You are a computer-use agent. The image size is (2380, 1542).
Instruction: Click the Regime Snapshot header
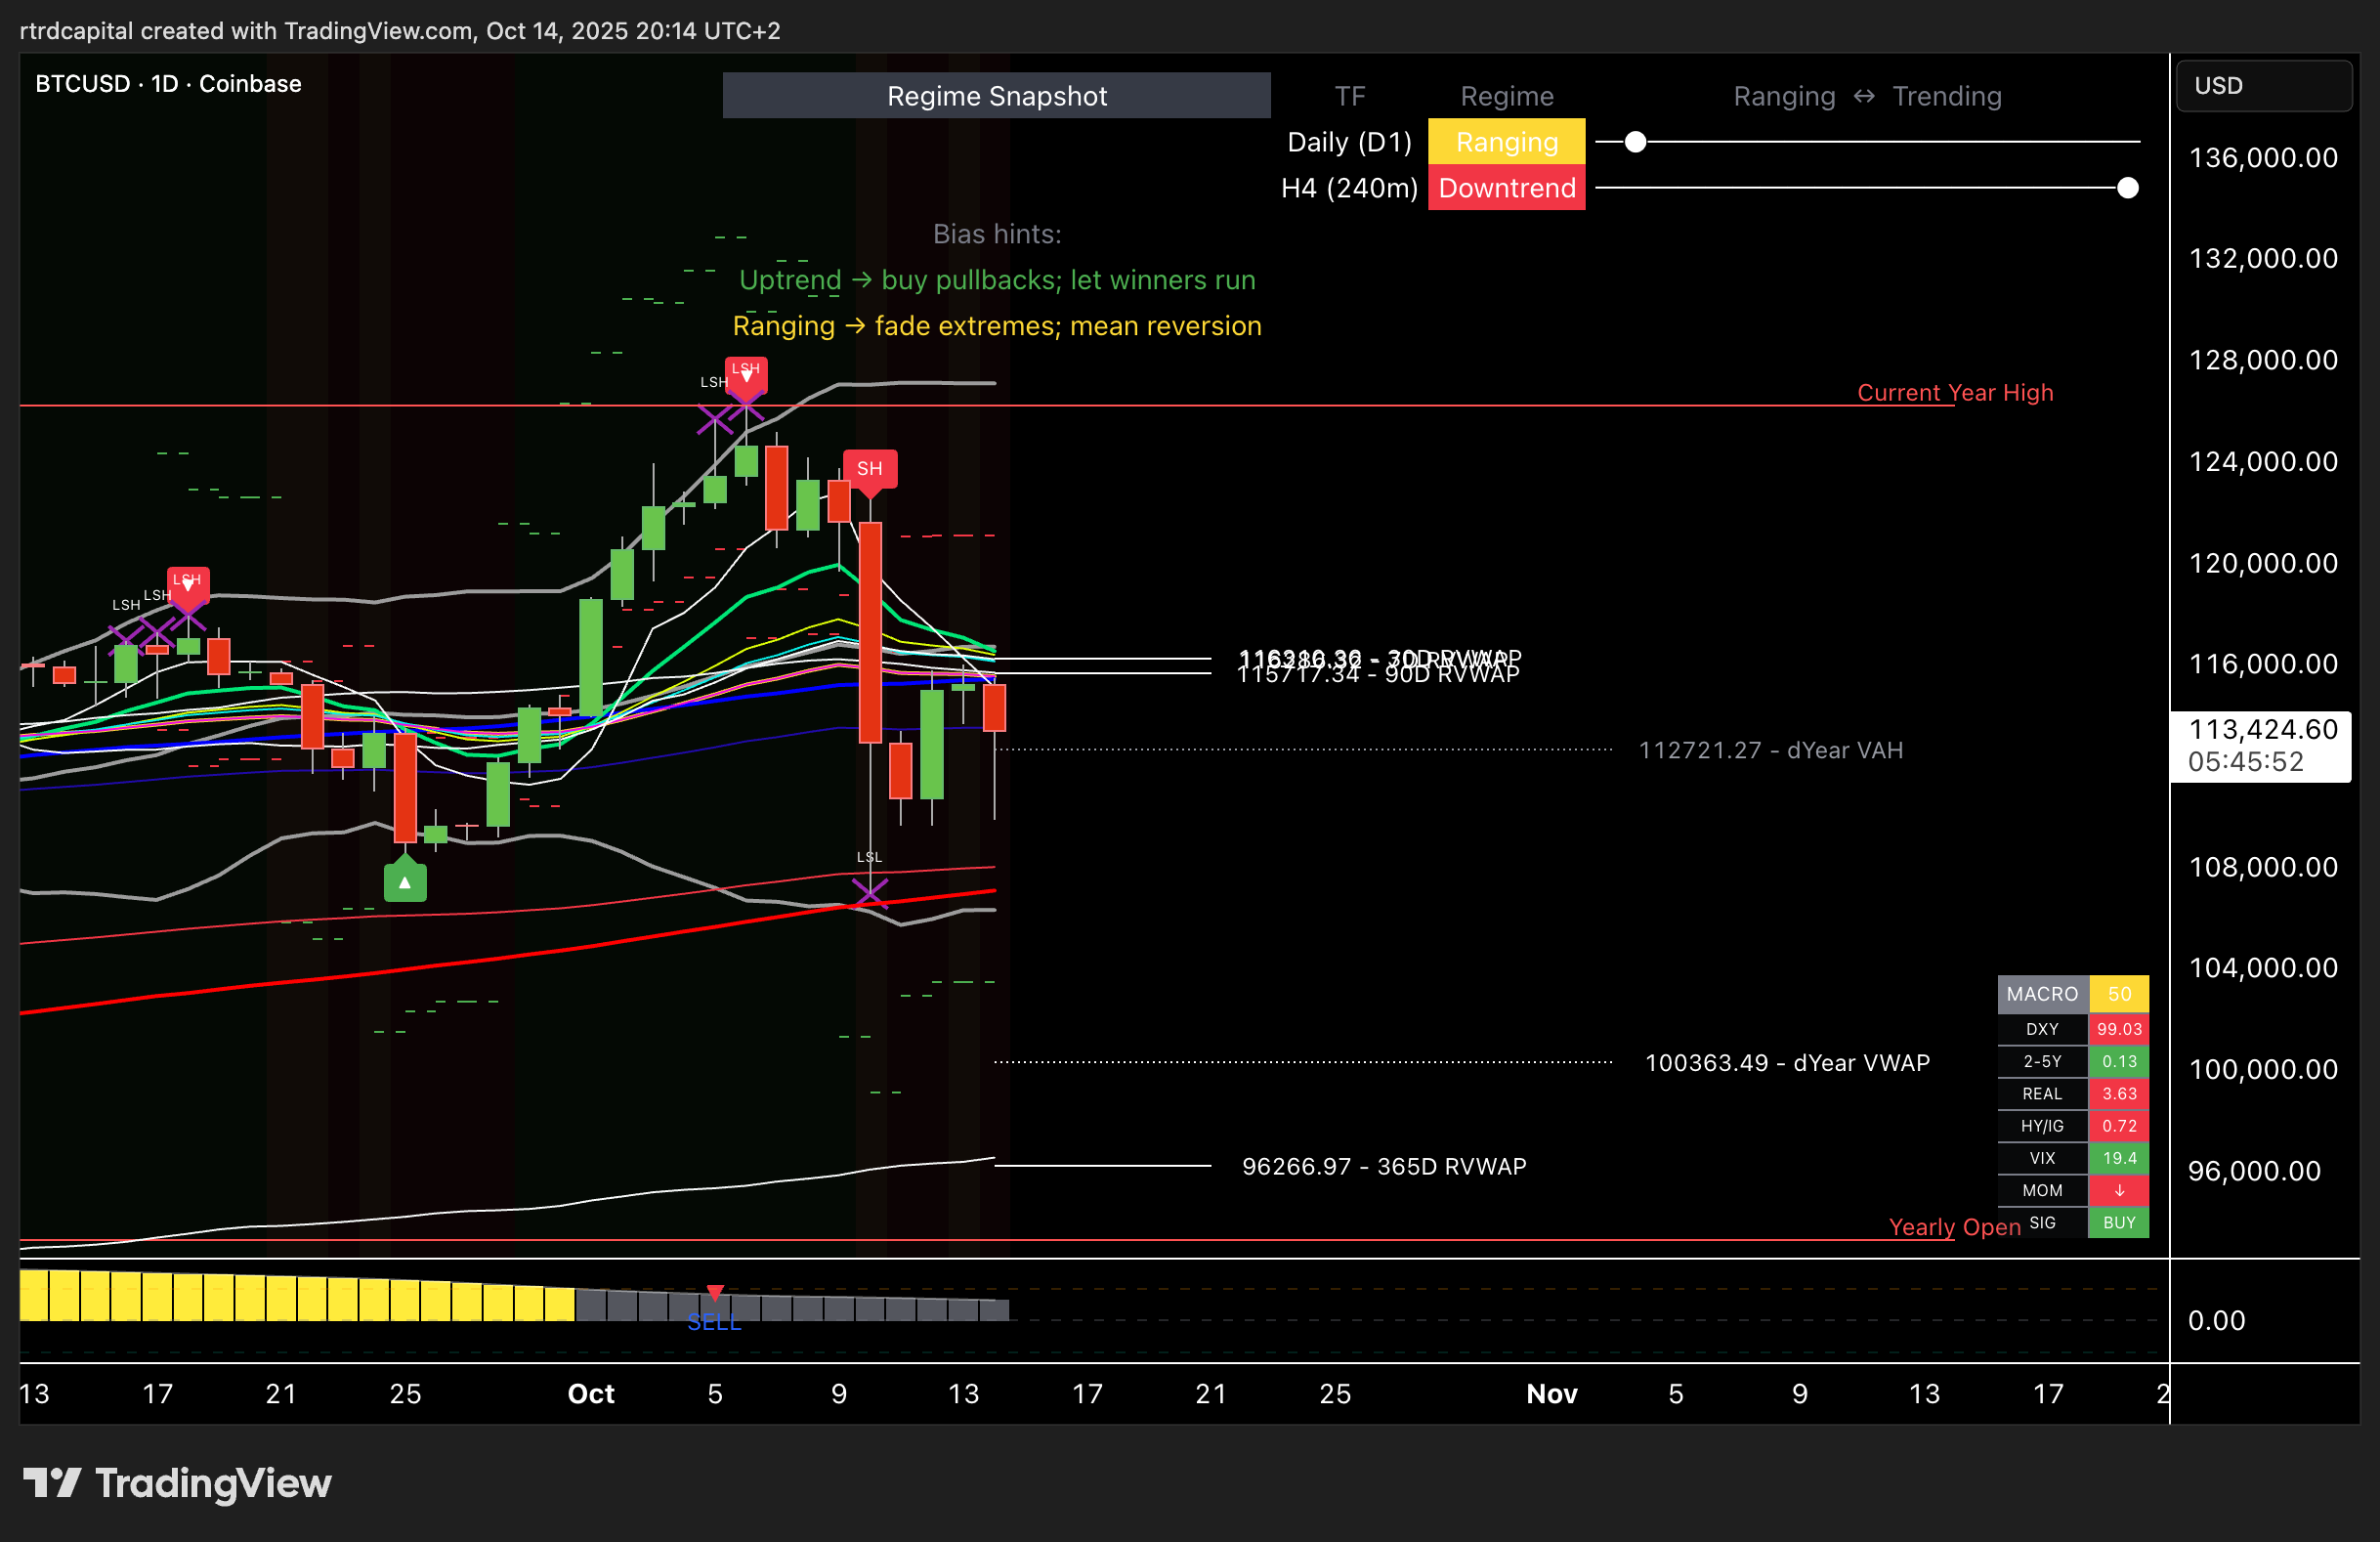point(996,96)
